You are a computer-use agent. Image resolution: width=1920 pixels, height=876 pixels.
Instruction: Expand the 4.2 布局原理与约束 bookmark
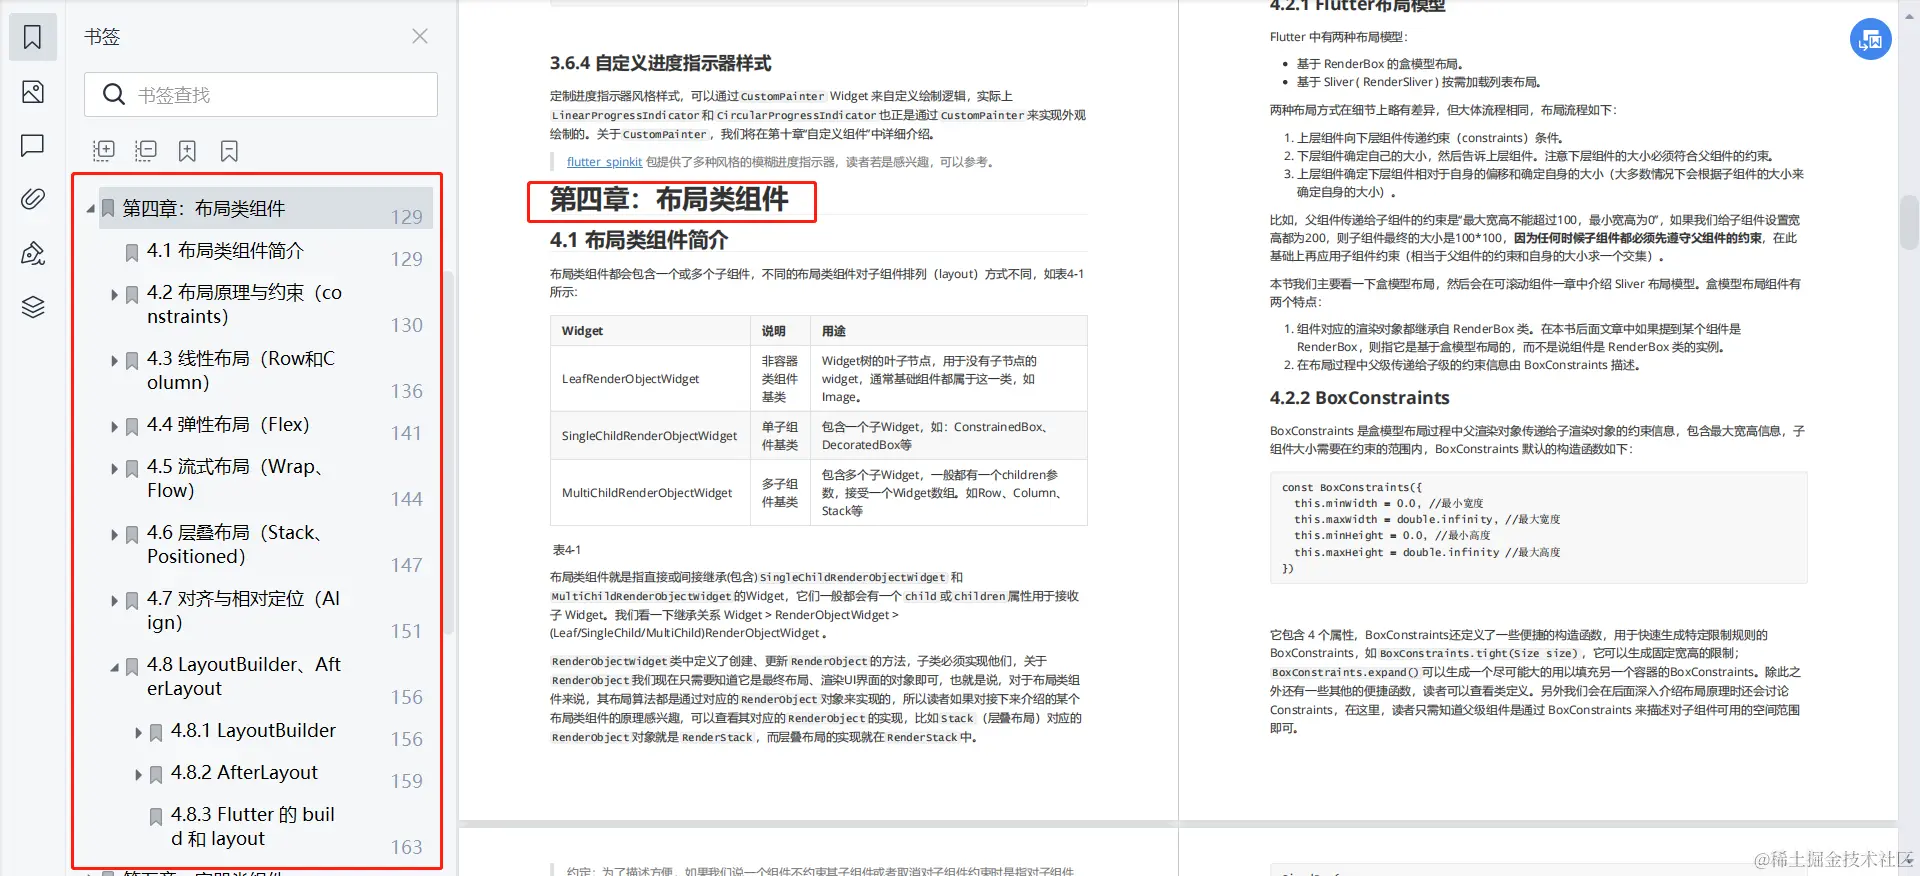(x=114, y=295)
